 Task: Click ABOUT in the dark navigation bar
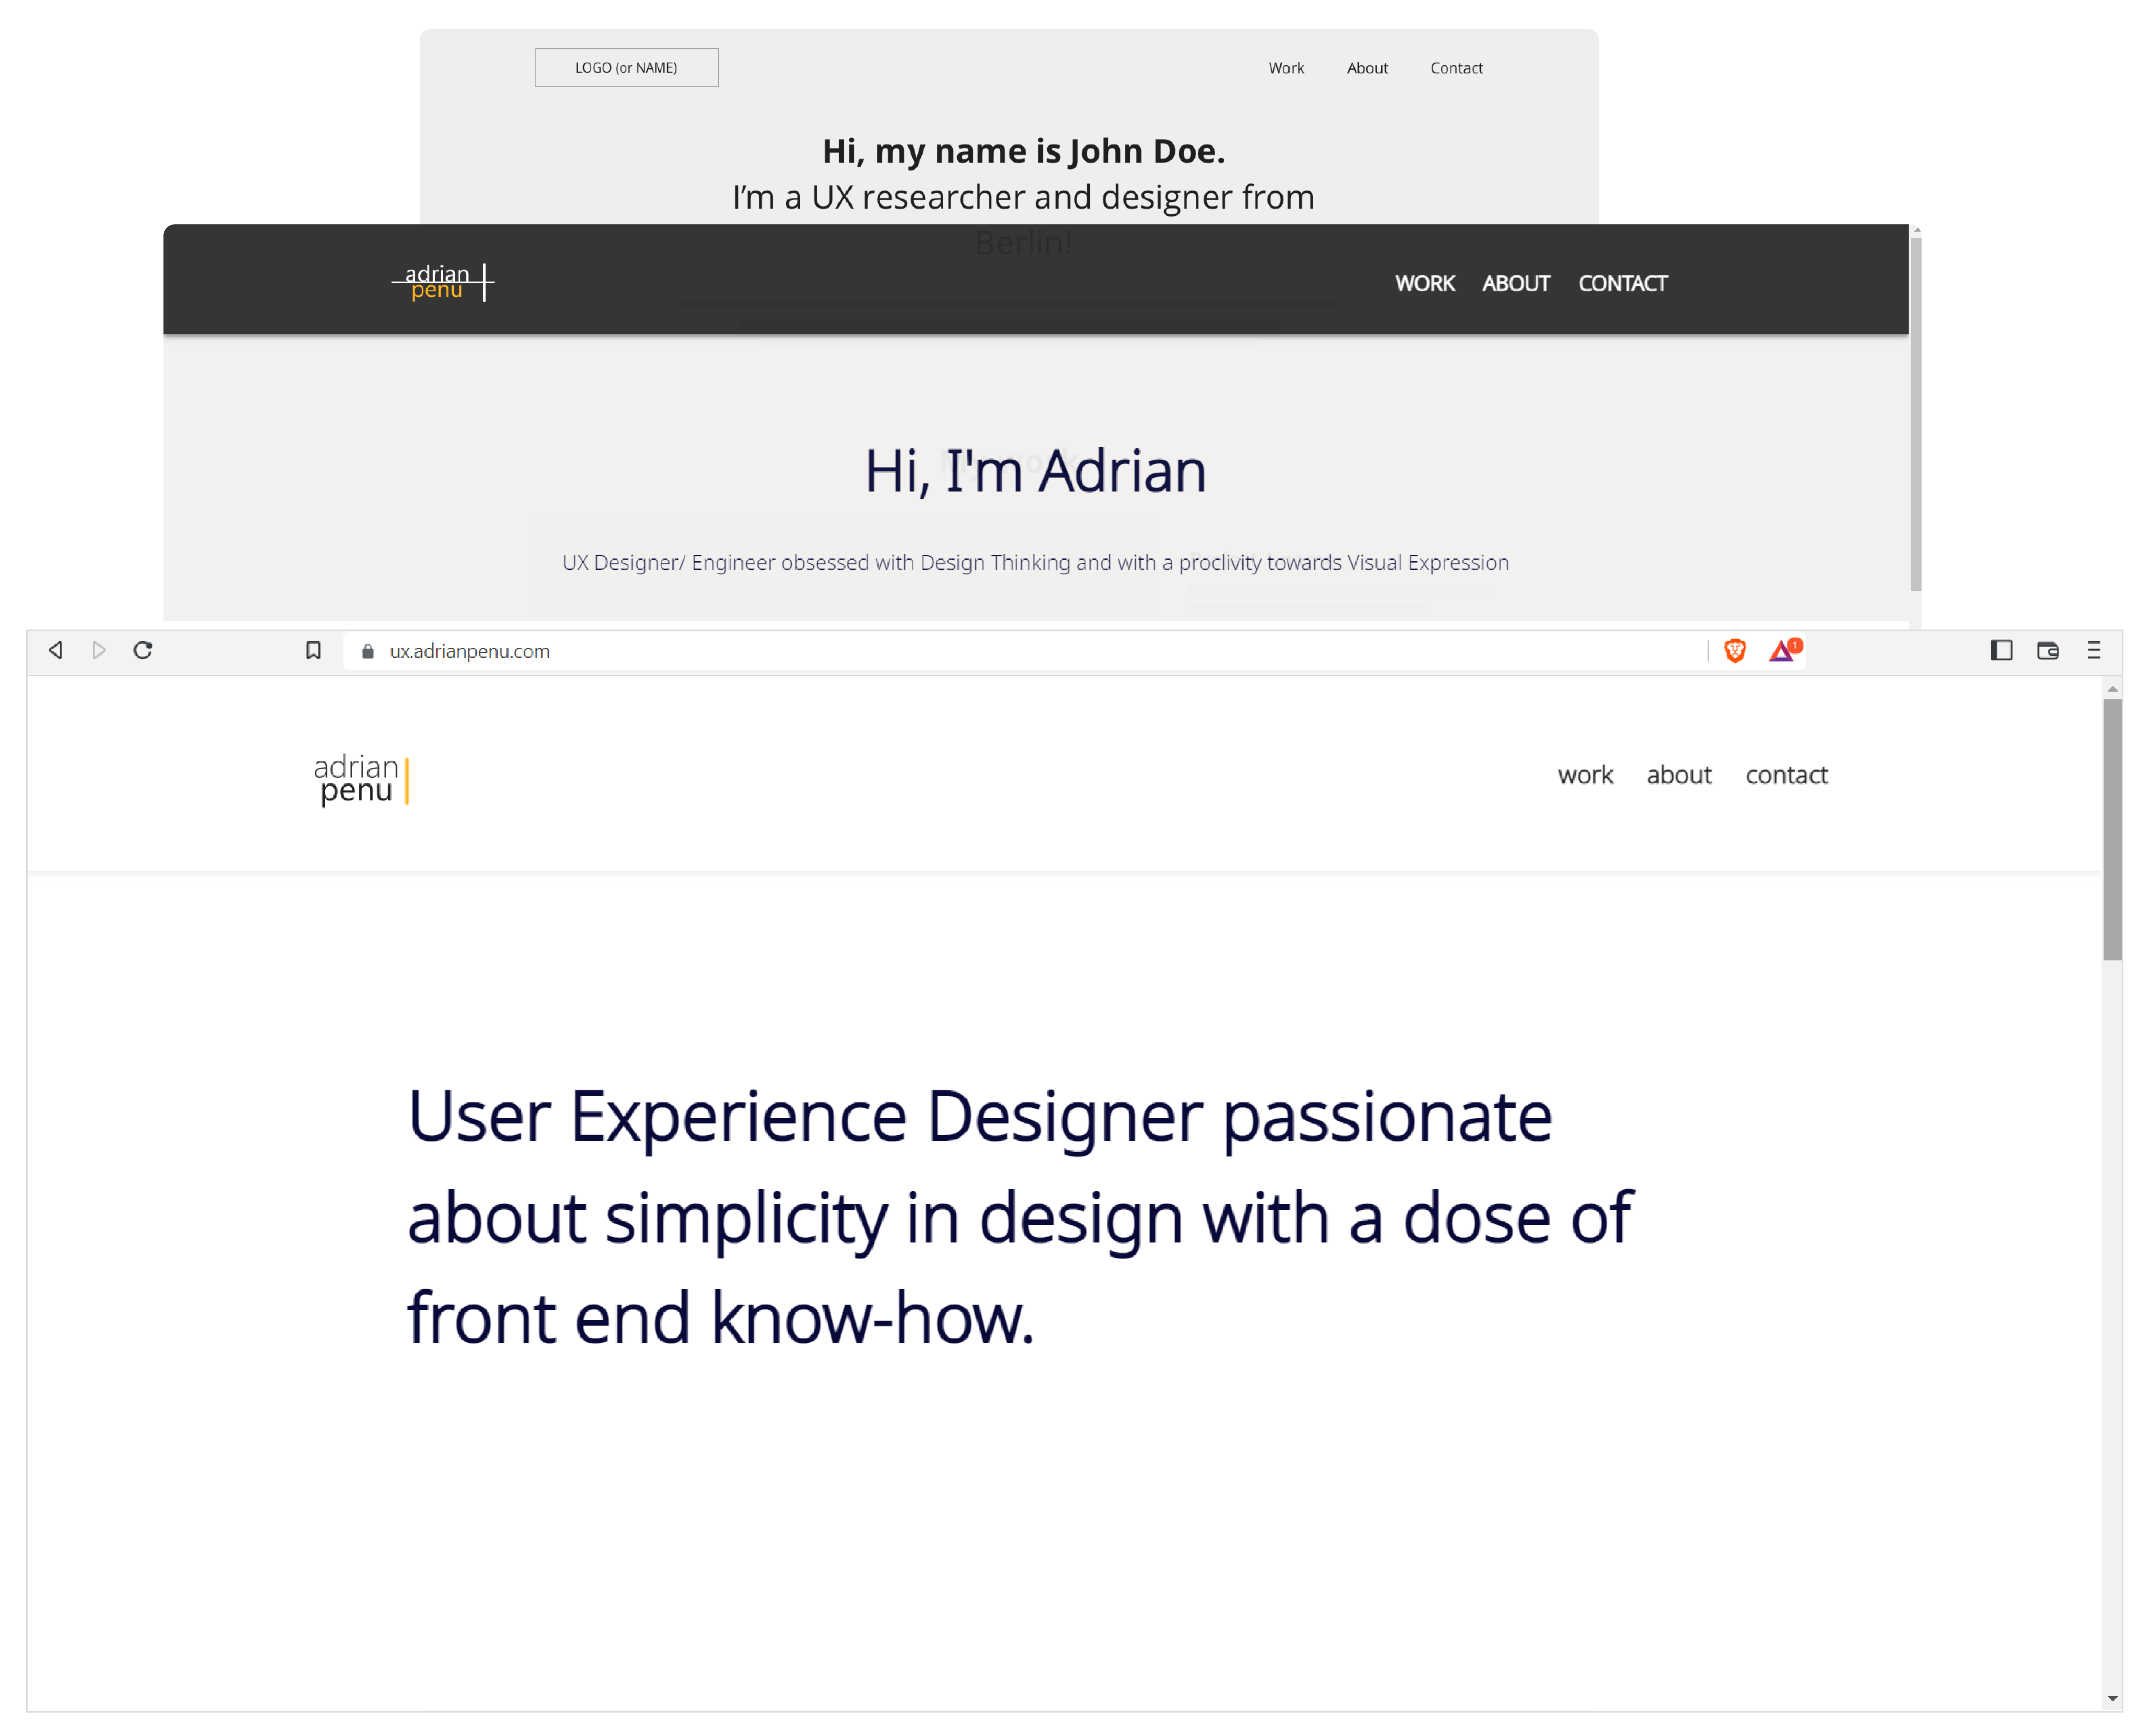[x=1515, y=284]
